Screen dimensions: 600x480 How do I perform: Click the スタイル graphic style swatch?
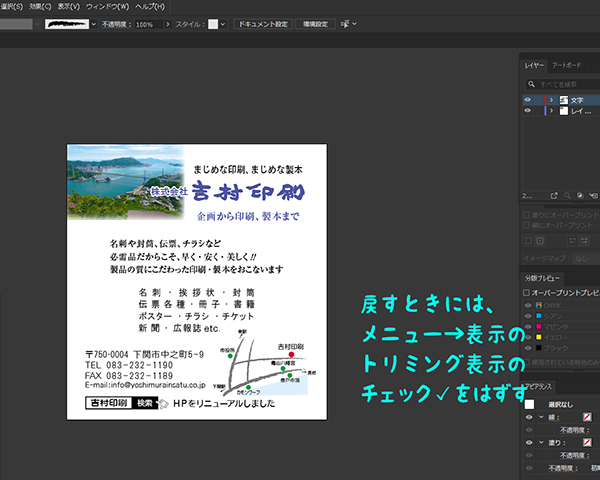213,24
